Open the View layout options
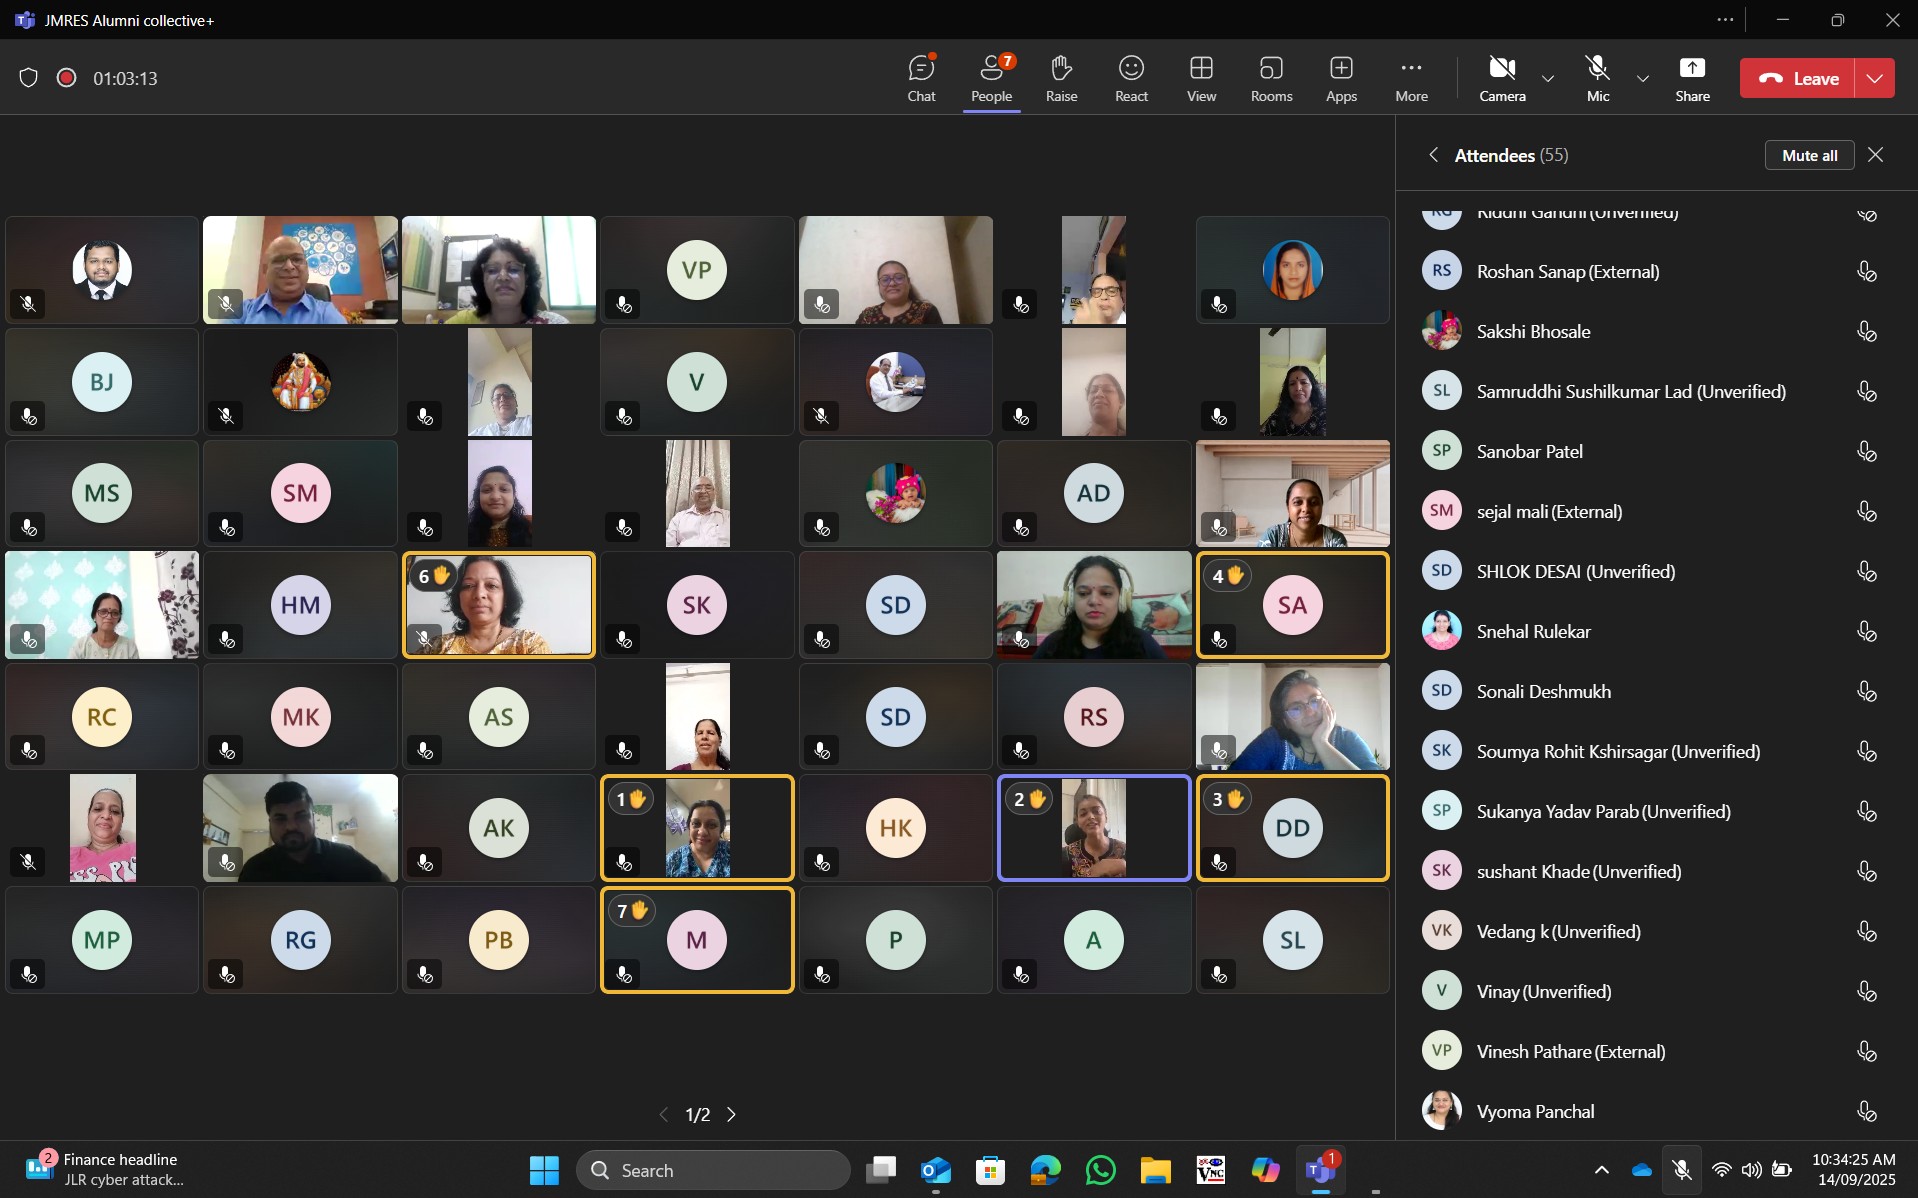Viewport: 1918px width, 1198px height. point(1201,78)
